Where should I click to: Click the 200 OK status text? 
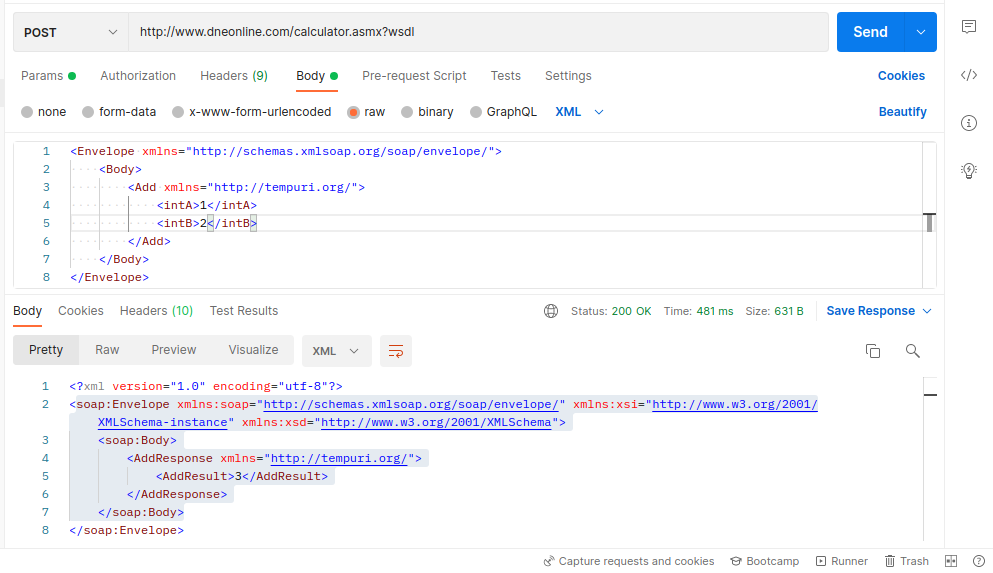click(x=631, y=311)
